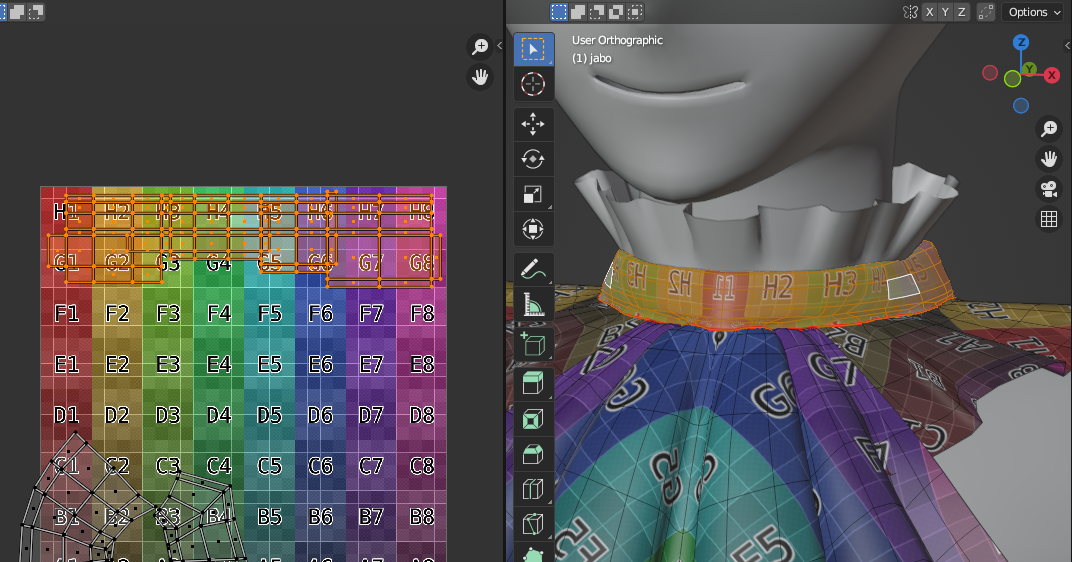1072x562 pixels.
Task: Expand the UV editor sidebar arrow
Action: pyautogui.click(x=499, y=46)
